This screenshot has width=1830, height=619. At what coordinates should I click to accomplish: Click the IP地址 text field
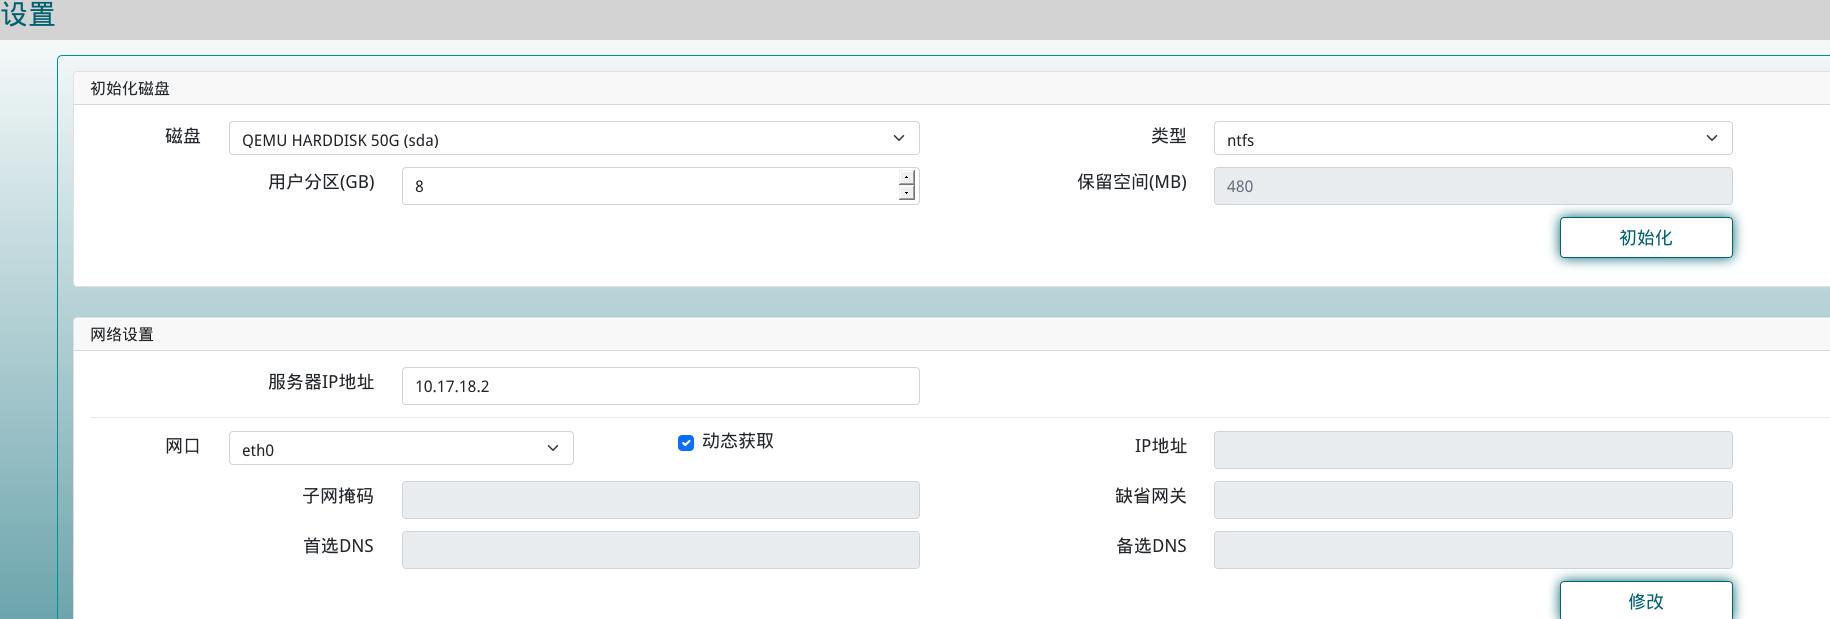(1472, 450)
